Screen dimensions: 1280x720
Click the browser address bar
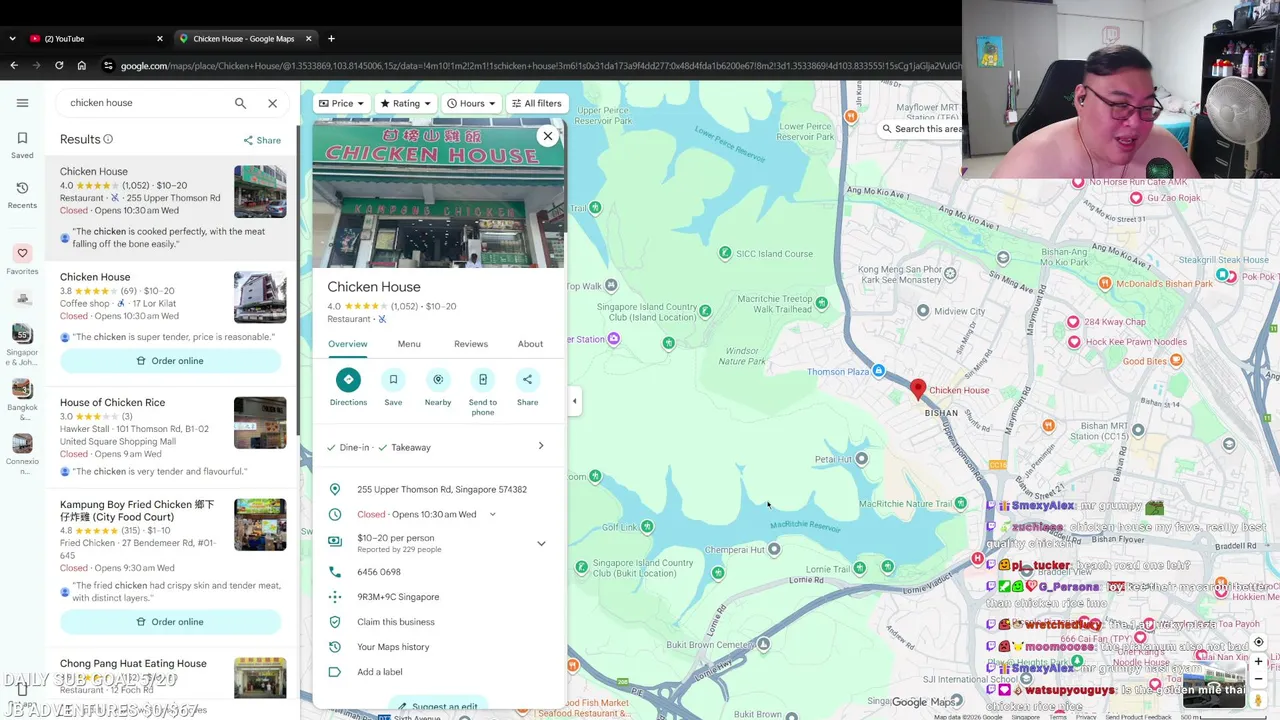point(540,66)
